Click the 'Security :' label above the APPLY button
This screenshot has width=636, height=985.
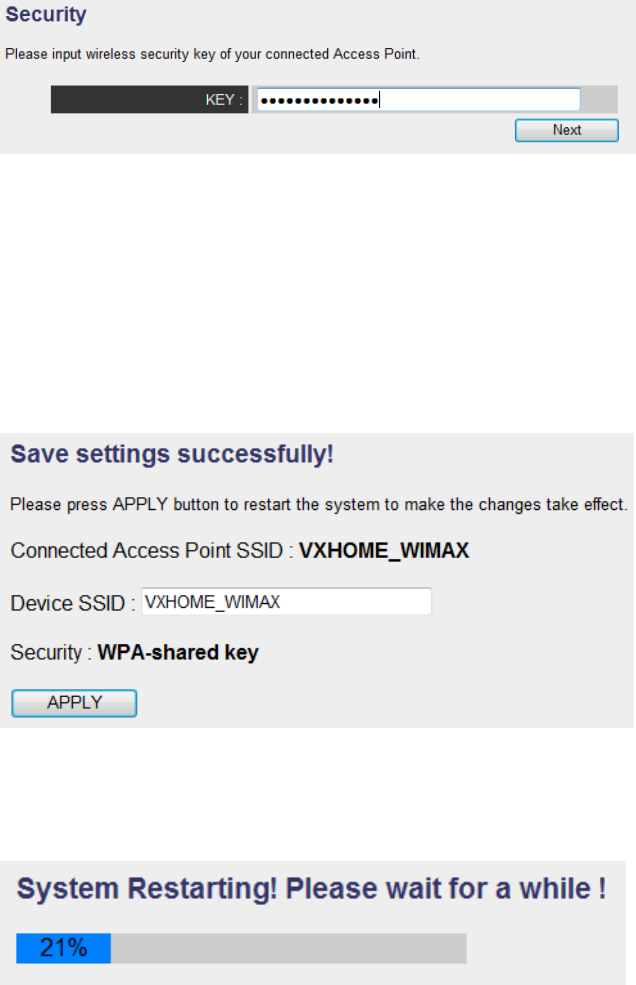point(50,653)
